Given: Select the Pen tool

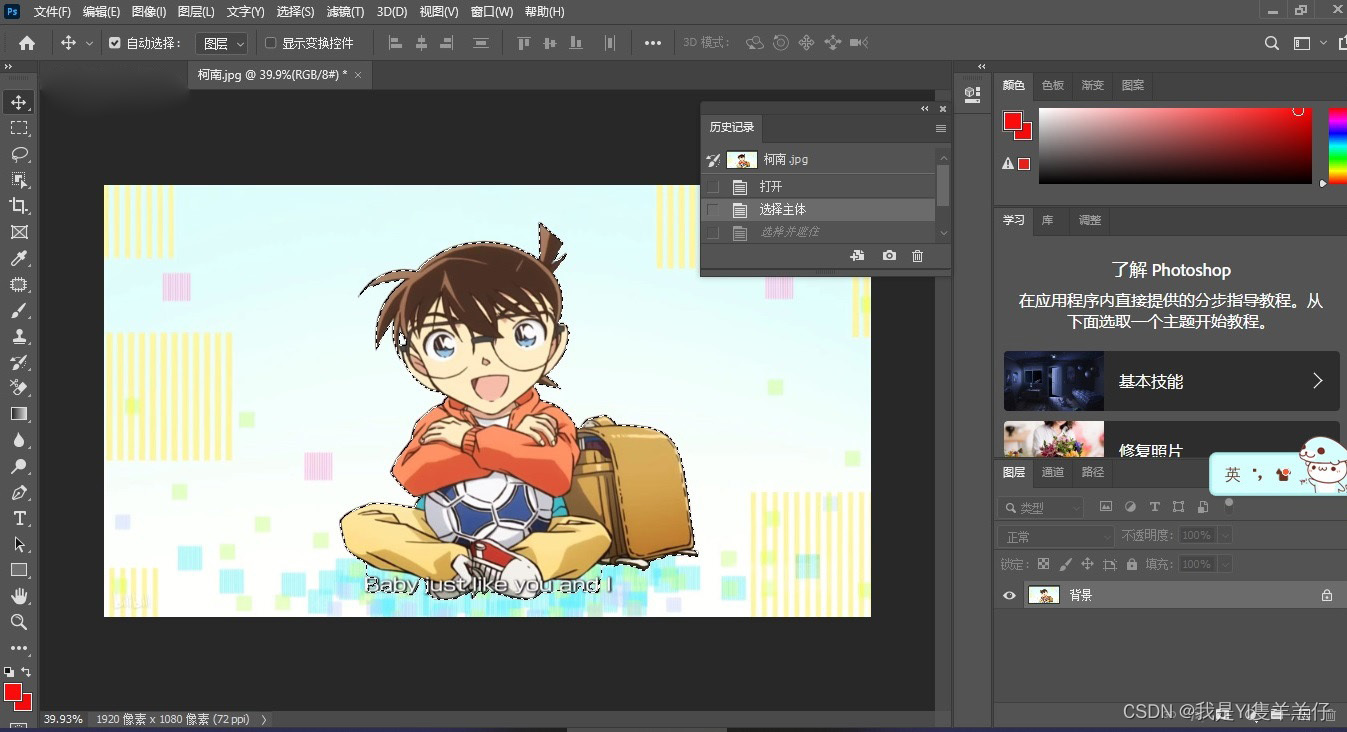Looking at the screenshot, I should [x=19, y=492].
